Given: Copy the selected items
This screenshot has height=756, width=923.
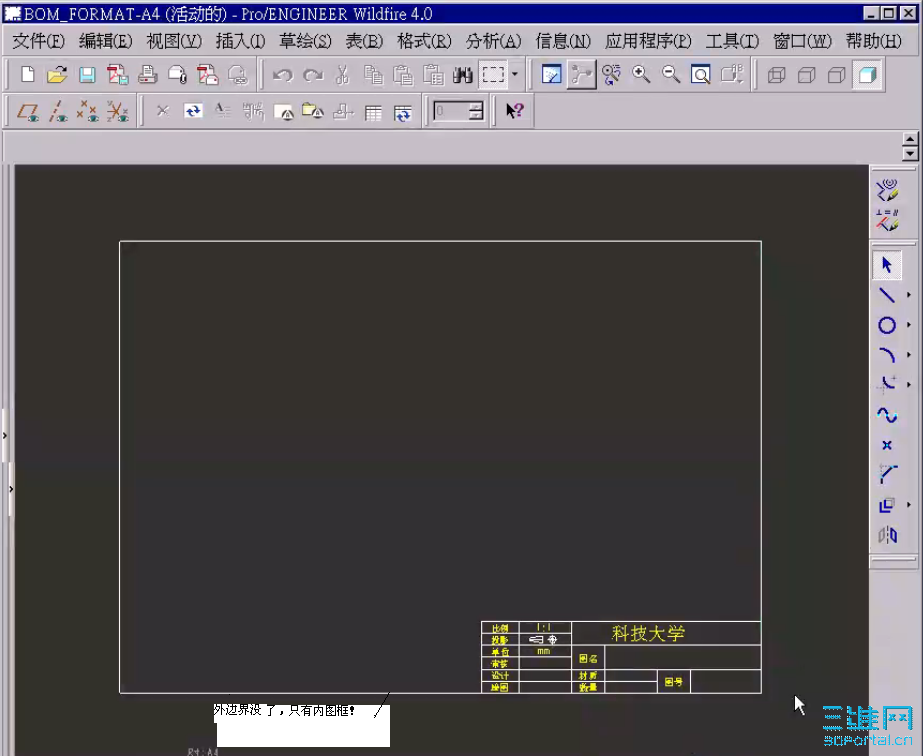Looking at the screenshot, I should [x=373, y=75].
